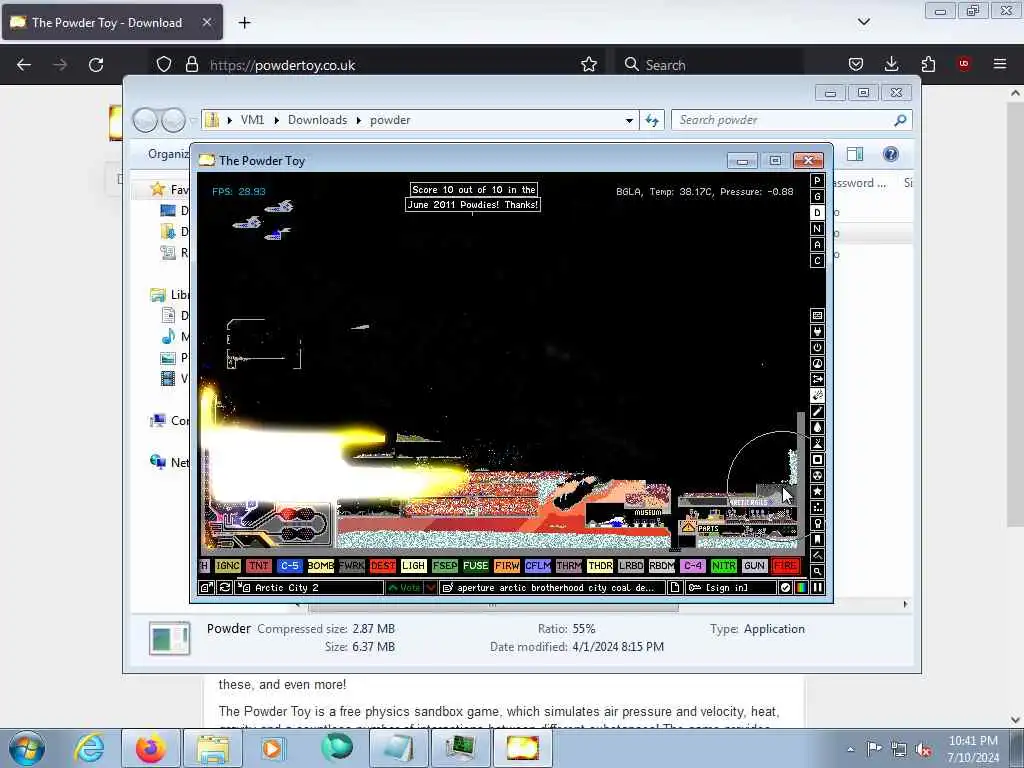The height and width of the screenshot is (768, 1024).
Task: Select the RBDM element
Action: tap(662, 566)
